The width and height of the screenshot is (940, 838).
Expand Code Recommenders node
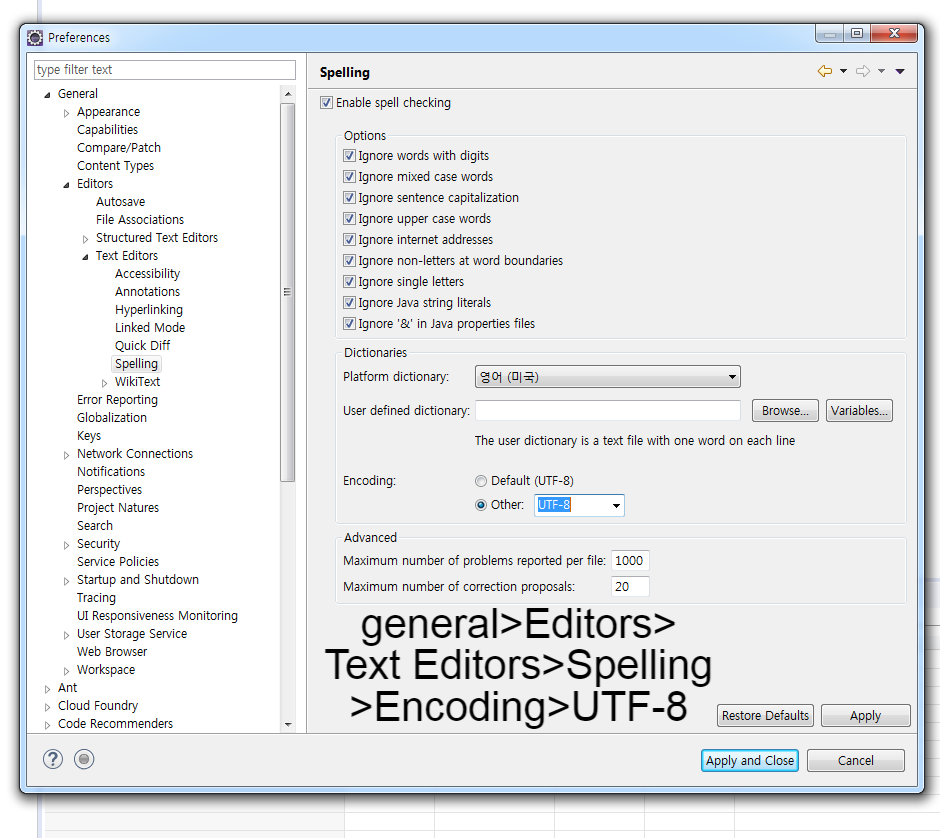47,725
